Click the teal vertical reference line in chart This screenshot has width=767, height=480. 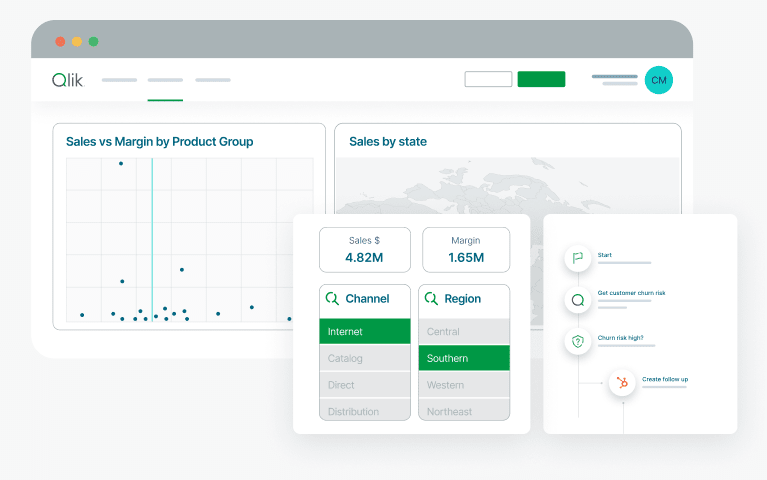[x=152, y=240]
